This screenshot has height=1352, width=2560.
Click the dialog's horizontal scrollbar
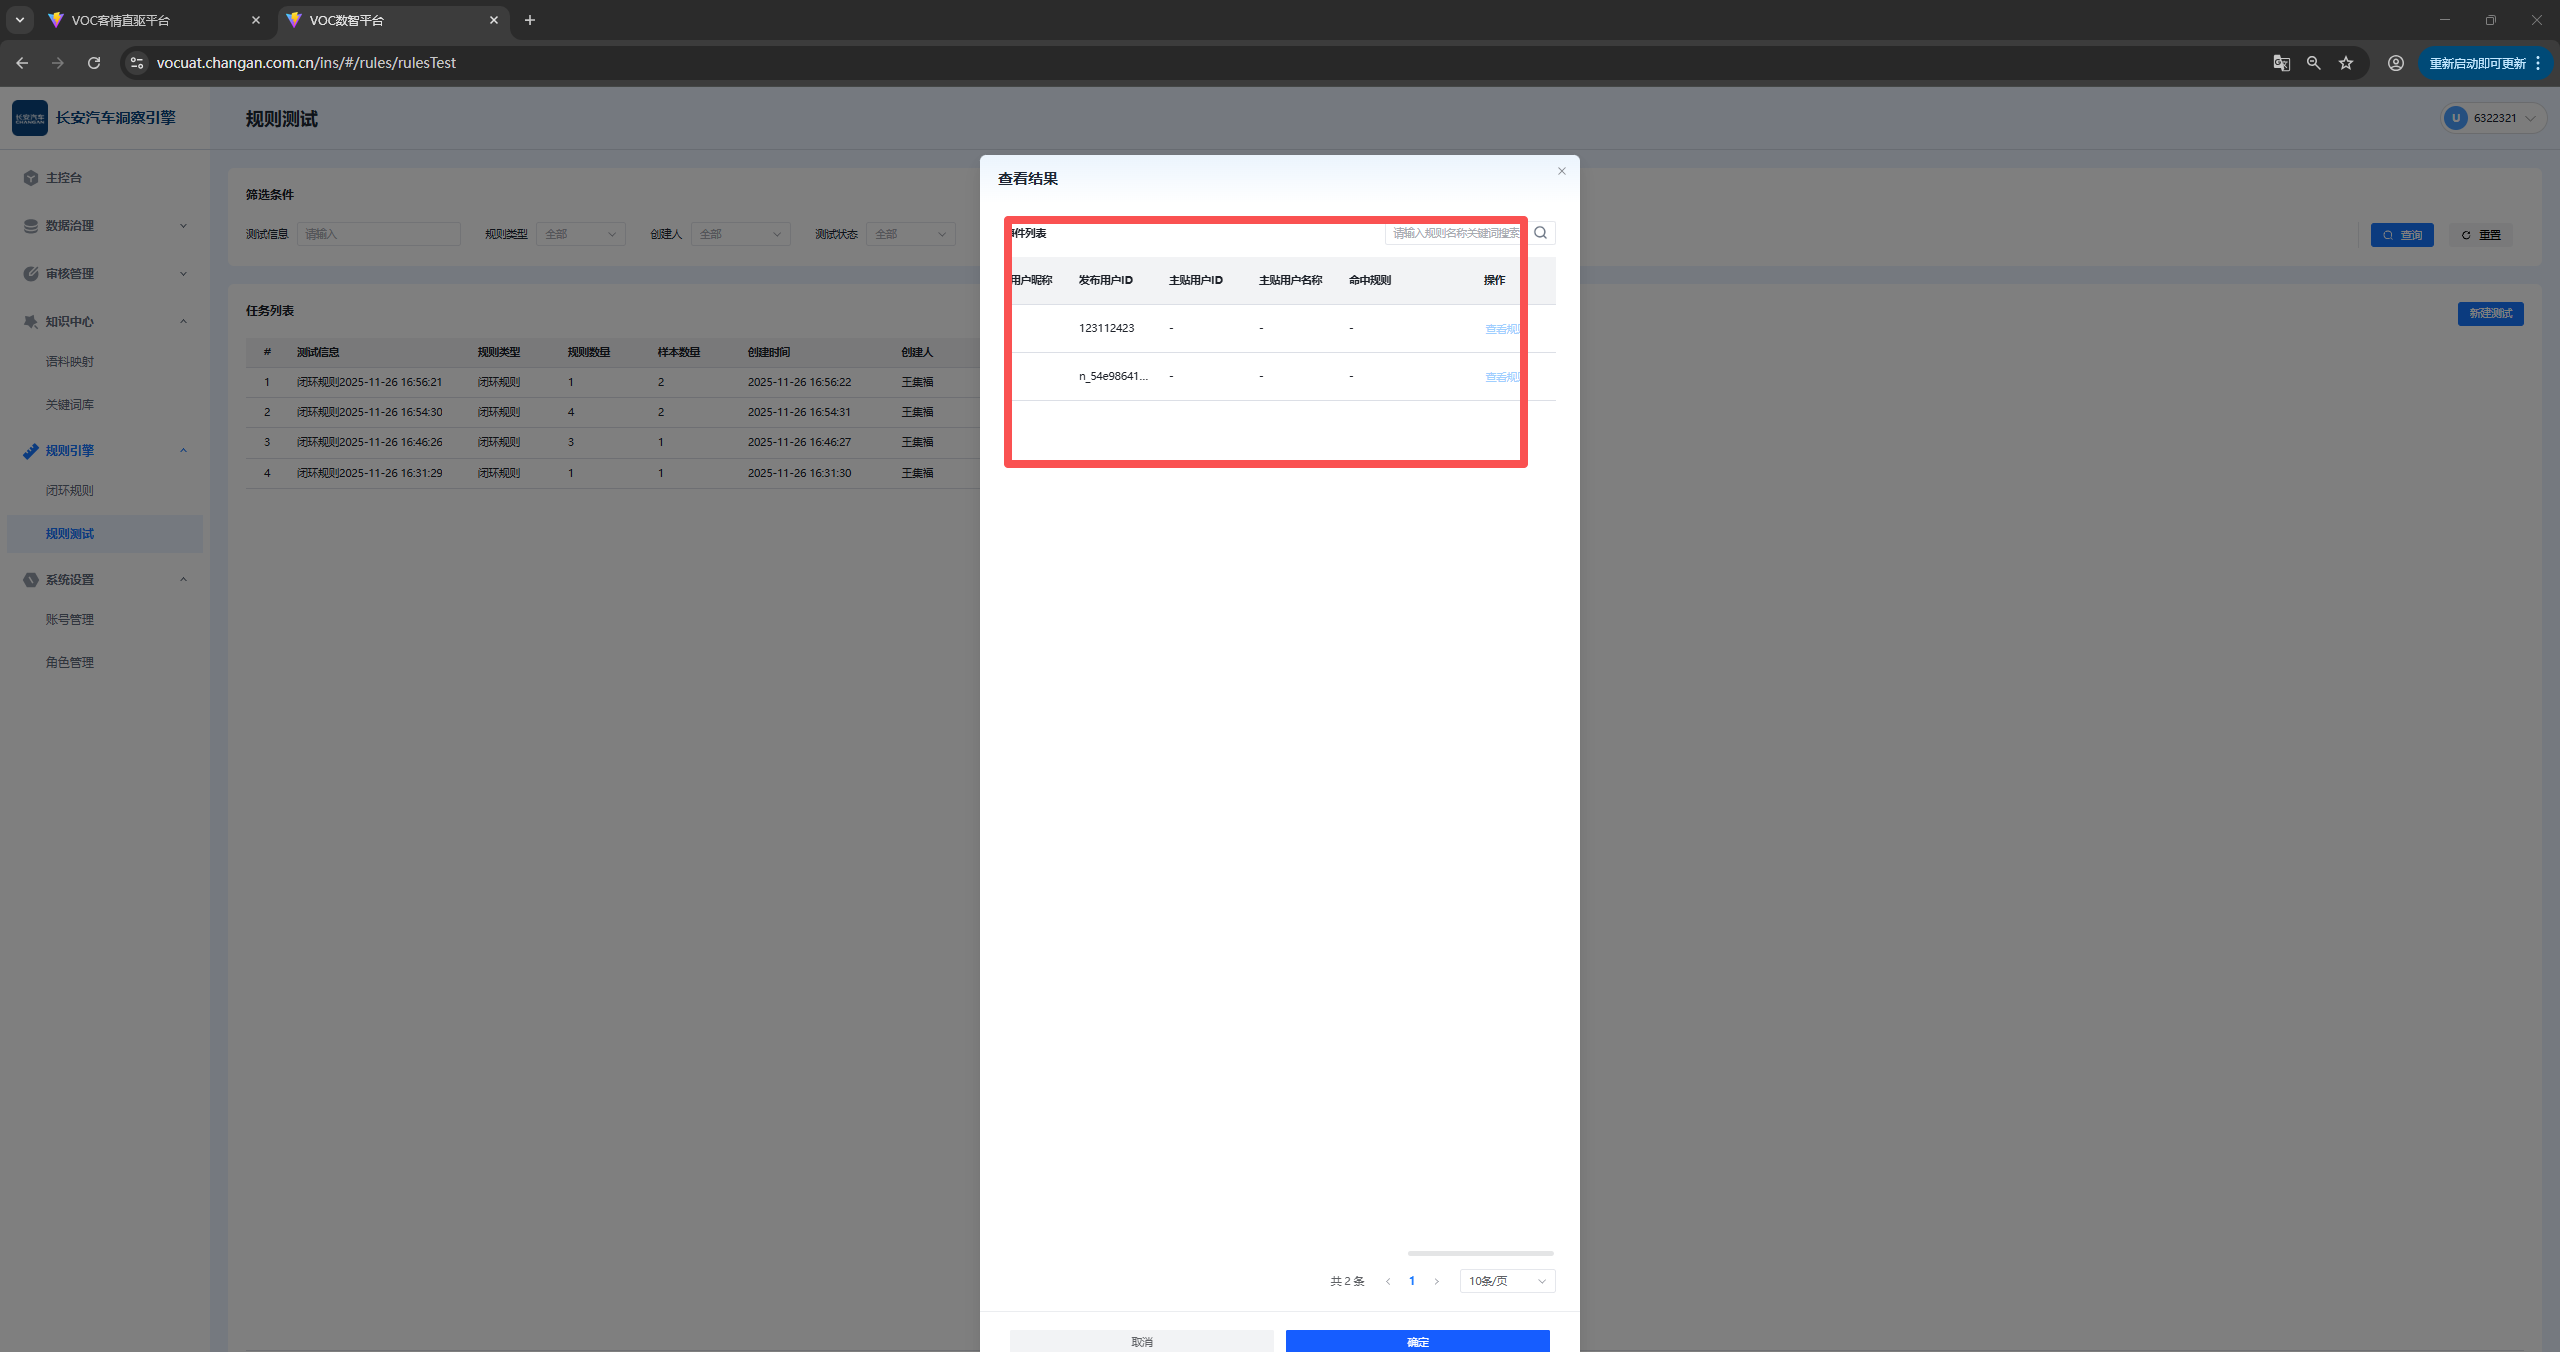[1480, 1253]
